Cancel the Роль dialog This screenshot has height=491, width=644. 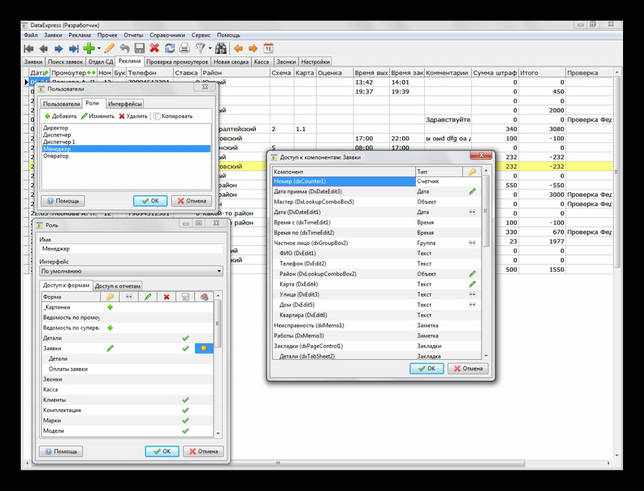[204, 451]
